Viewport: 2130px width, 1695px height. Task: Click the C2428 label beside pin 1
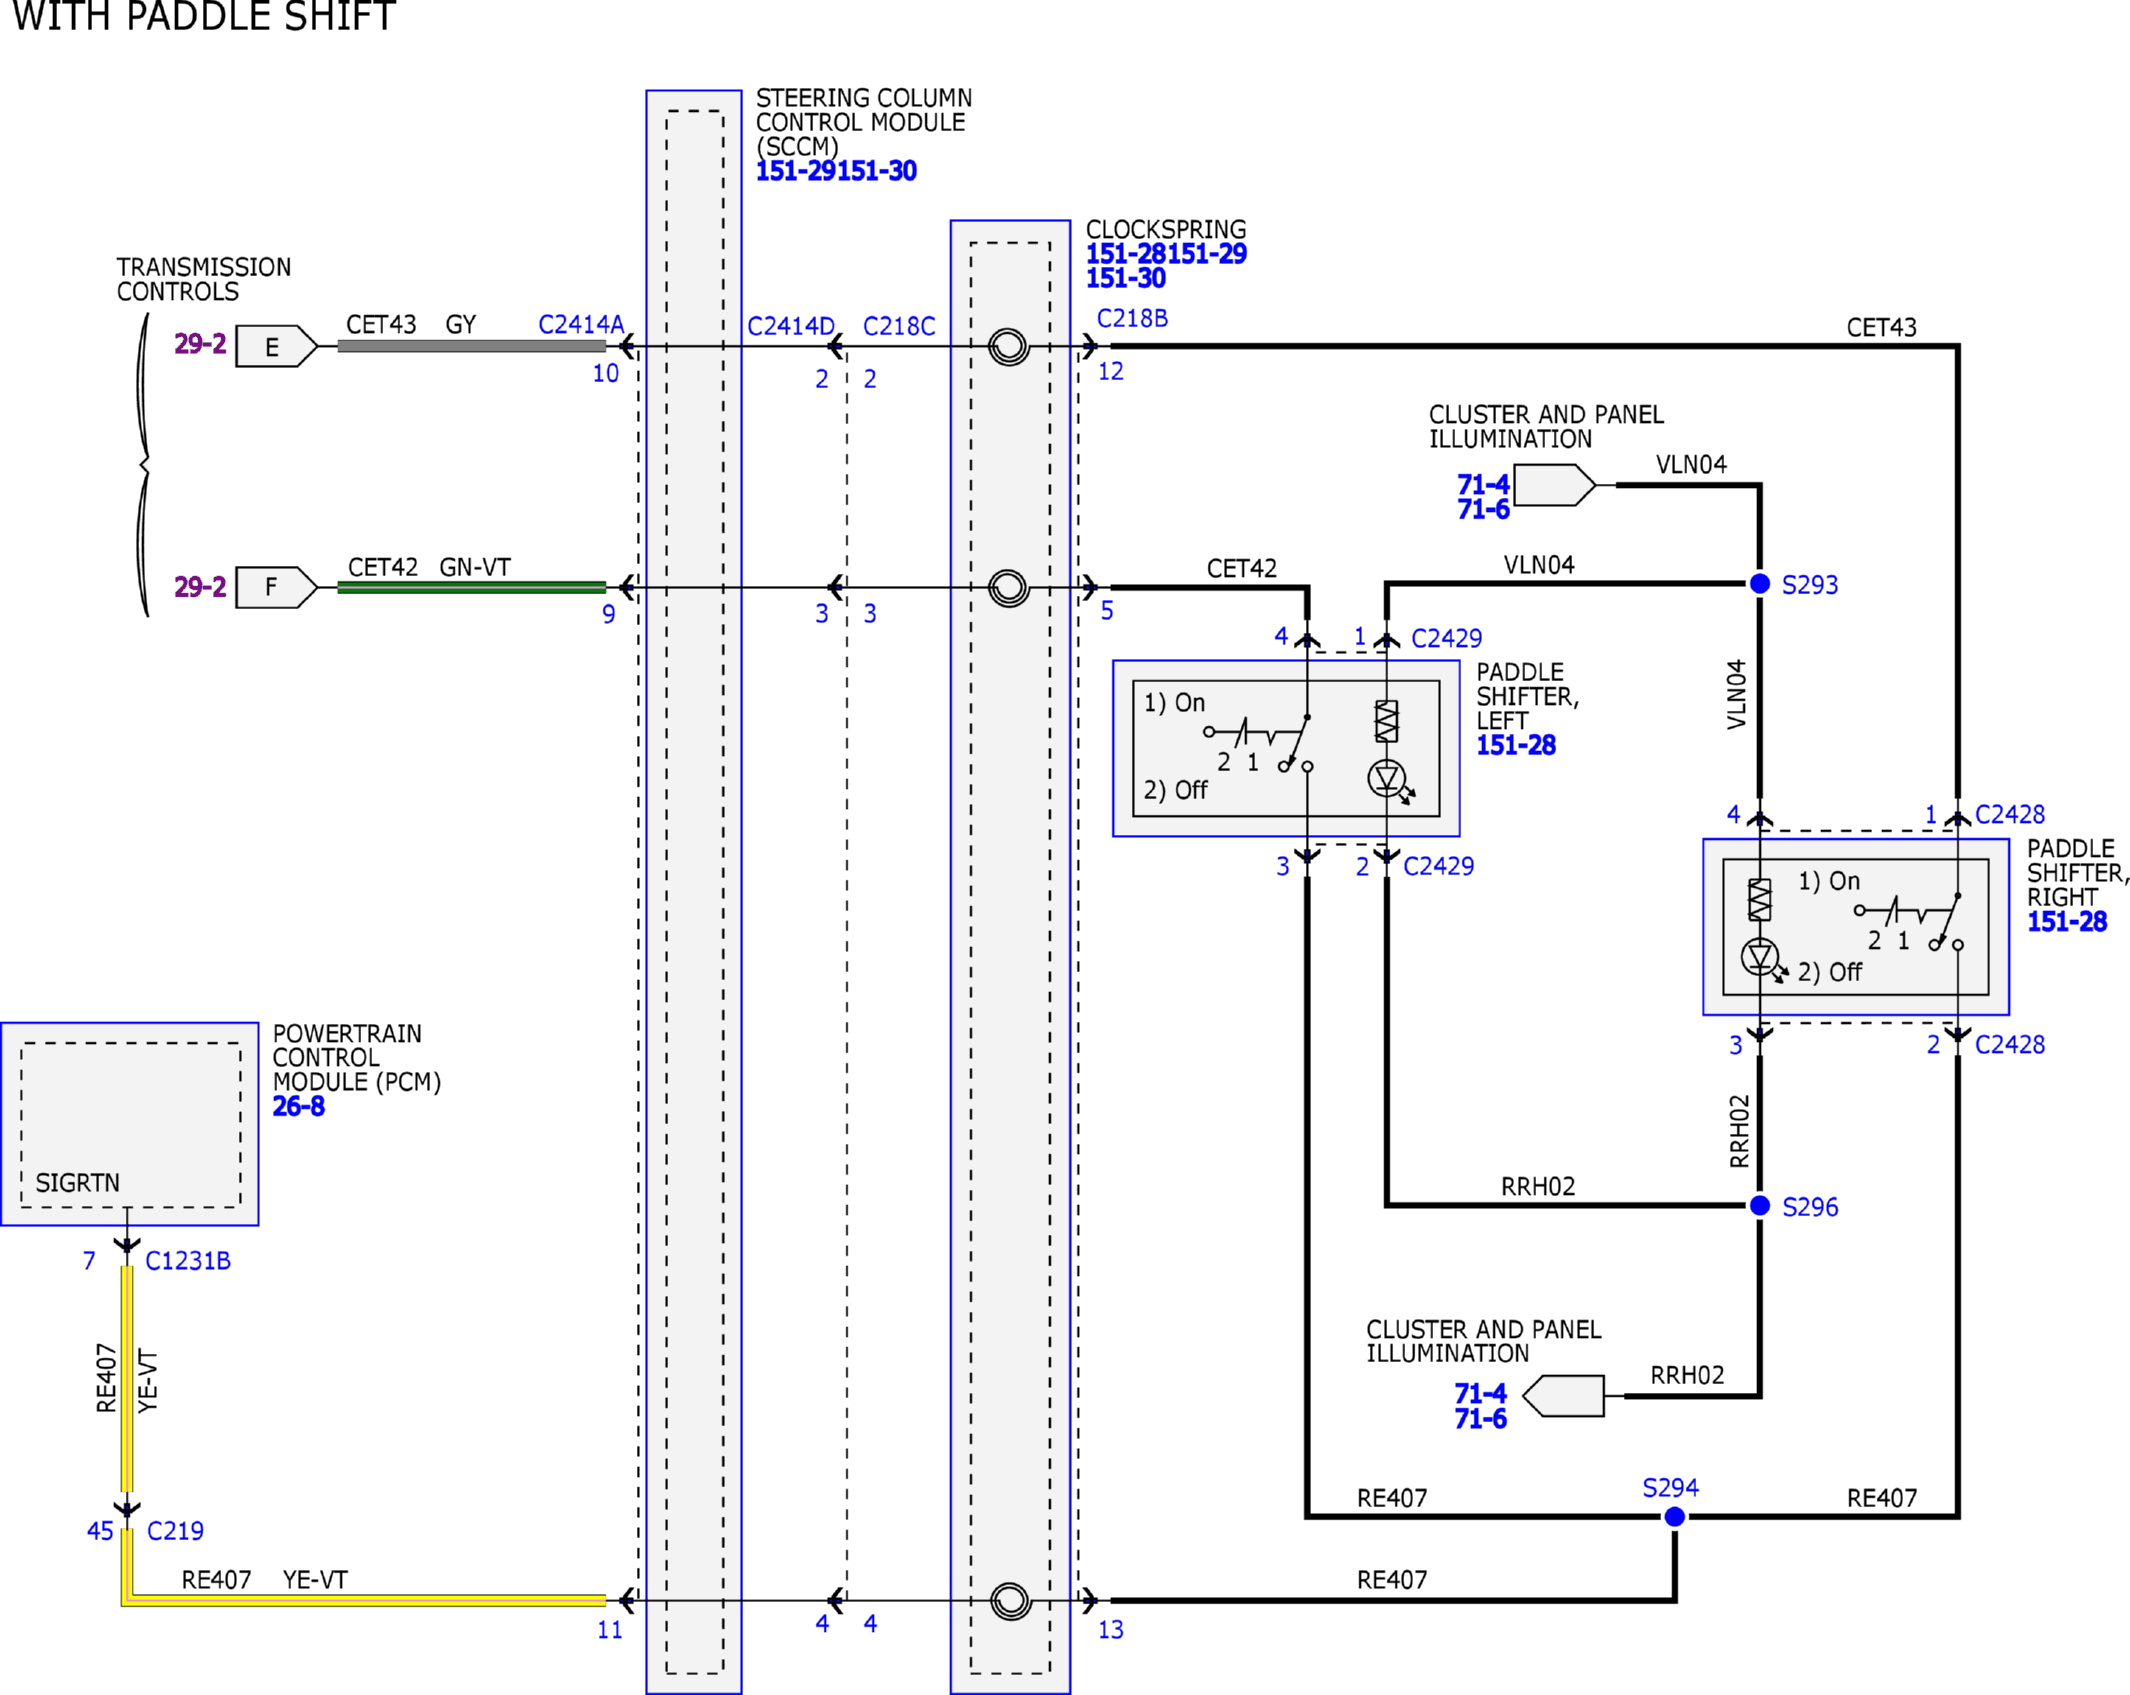point(2010,814)
